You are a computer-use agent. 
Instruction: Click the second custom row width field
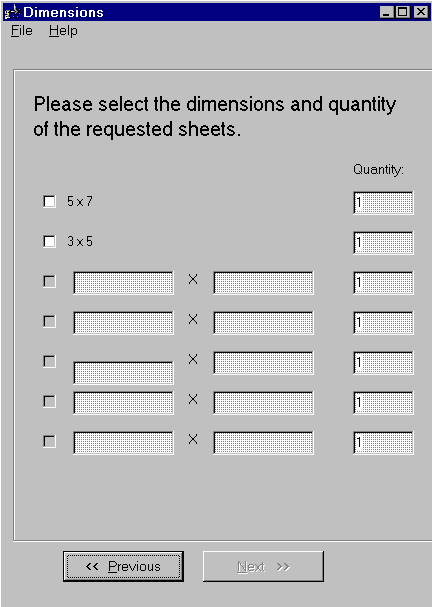pyautogui.click(x=123, y=323)
